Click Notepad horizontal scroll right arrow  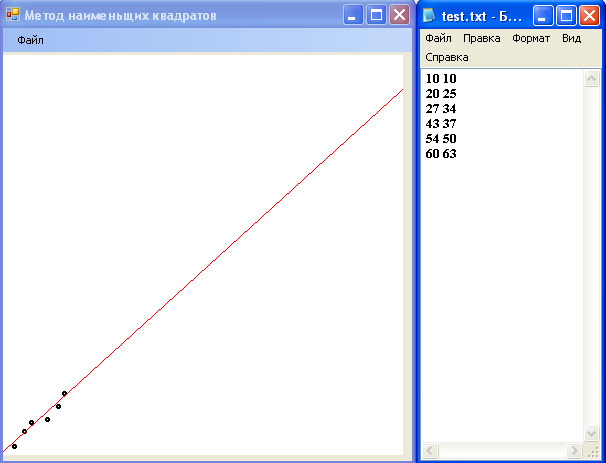[x=574, y=451]
